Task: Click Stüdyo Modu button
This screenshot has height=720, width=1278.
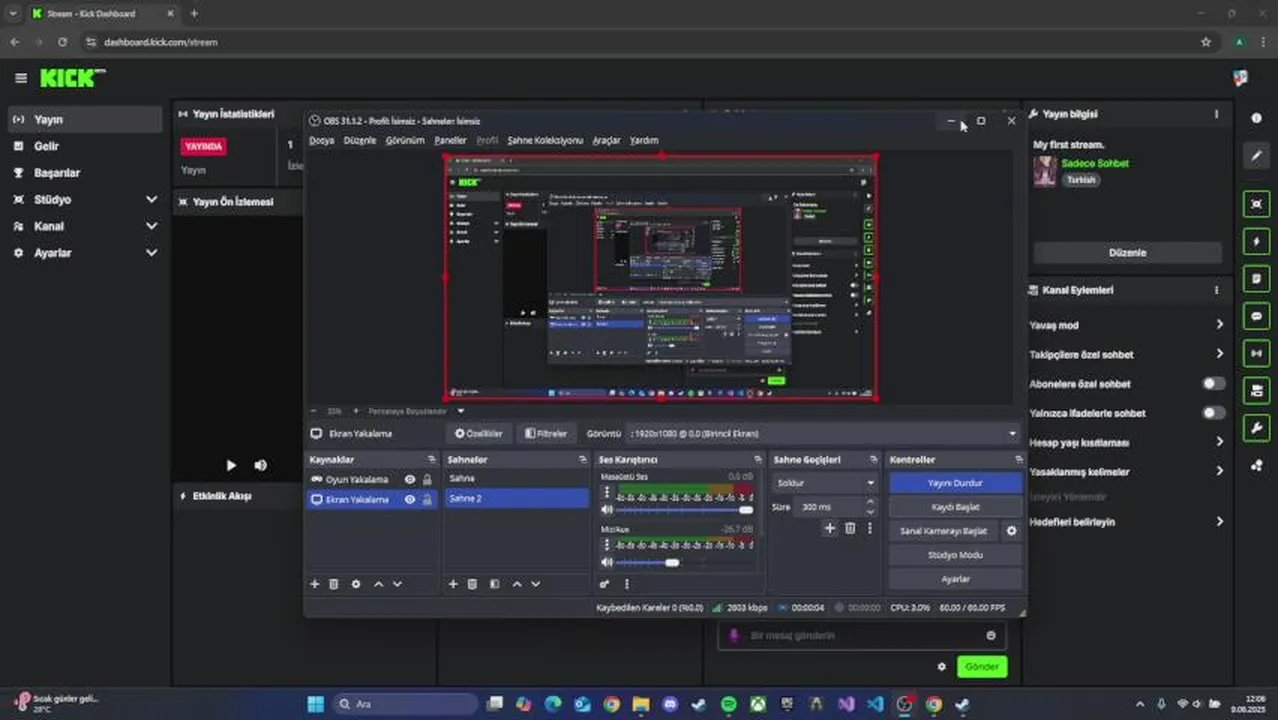Action: 955,555
